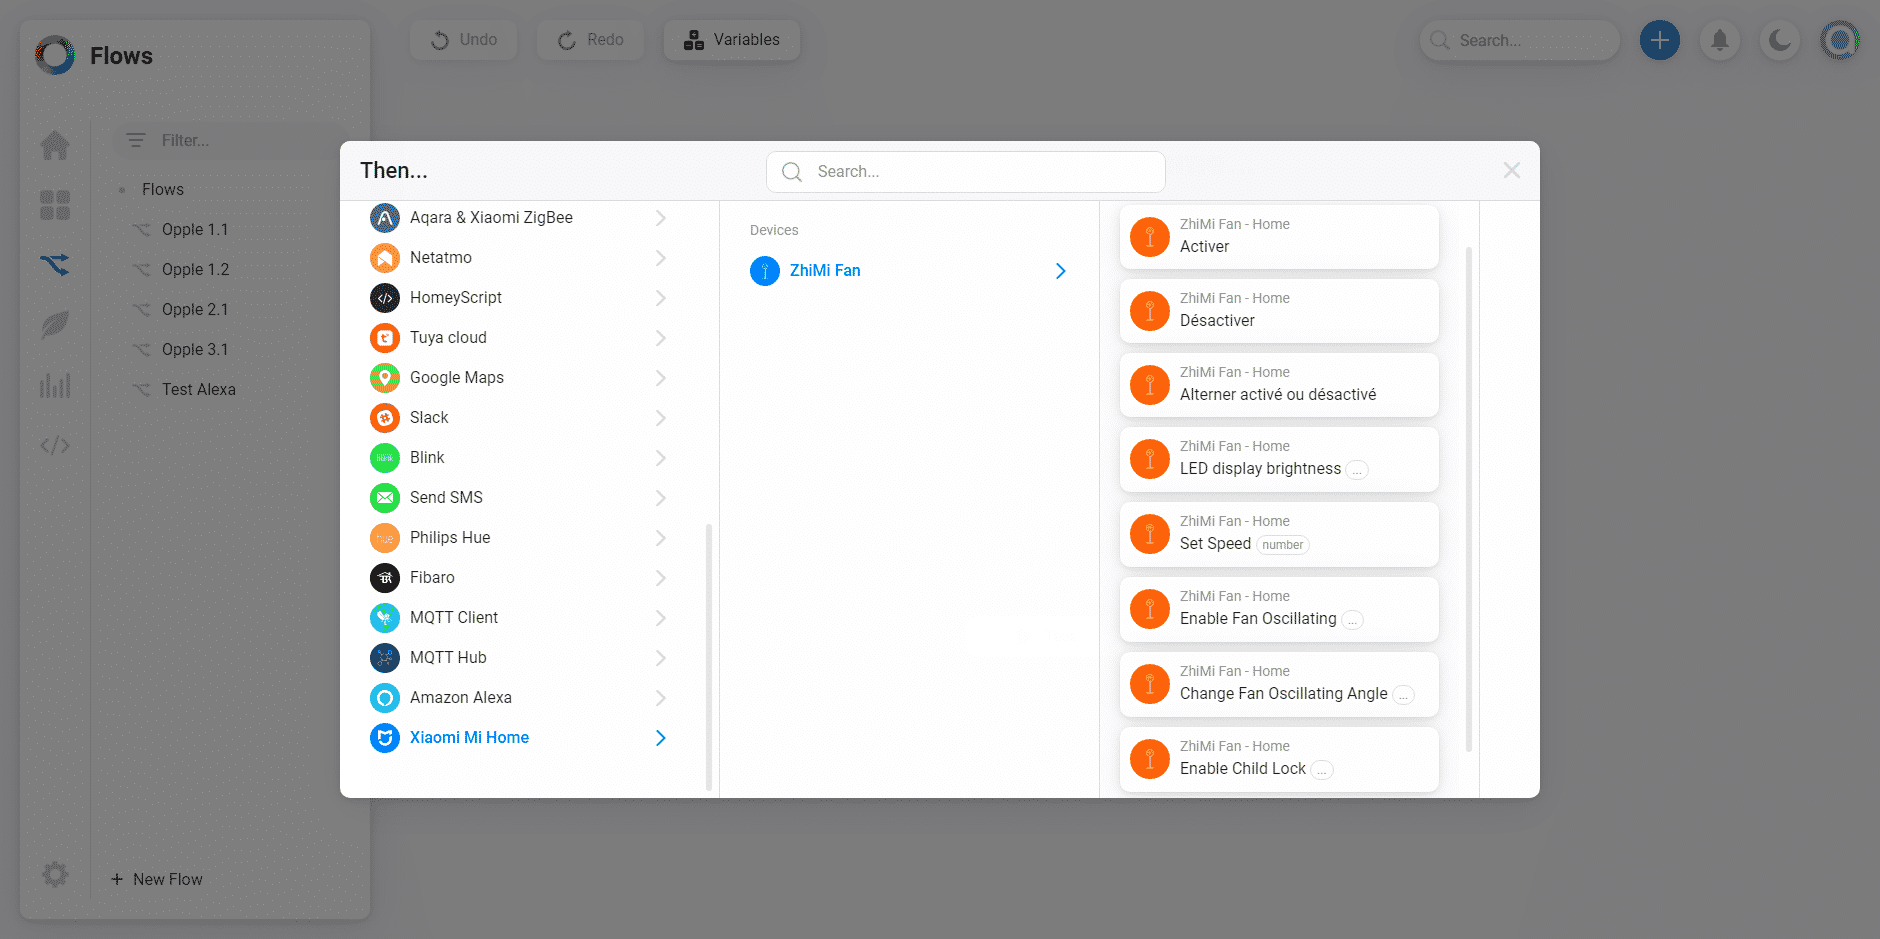This screenshot has width=1880, height=939.
Task: Select the Activer action card
Action: (1279, 237)
